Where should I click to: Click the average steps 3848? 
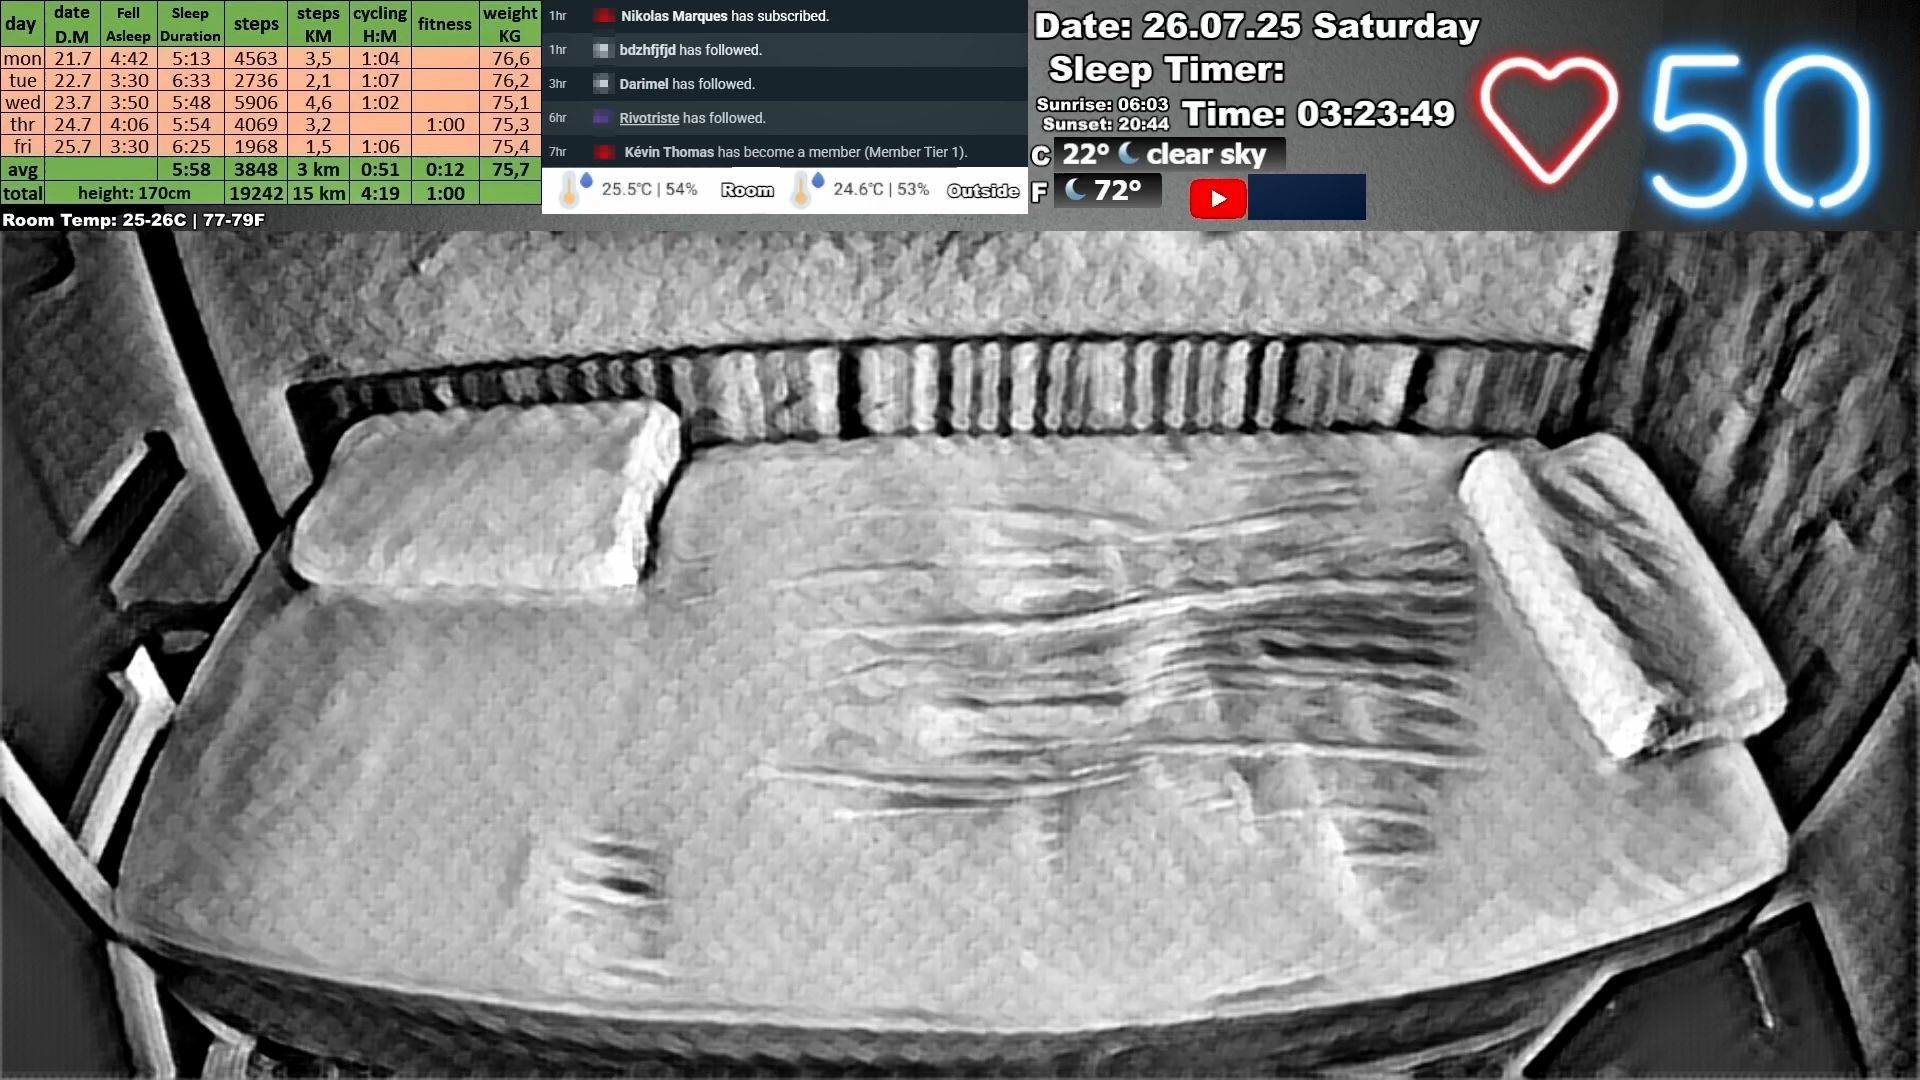(256, 169)
